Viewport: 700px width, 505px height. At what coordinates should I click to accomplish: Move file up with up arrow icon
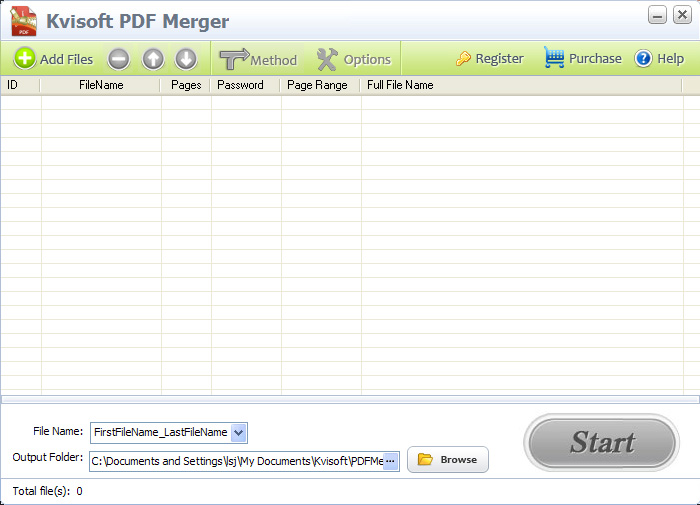point(153,59)
